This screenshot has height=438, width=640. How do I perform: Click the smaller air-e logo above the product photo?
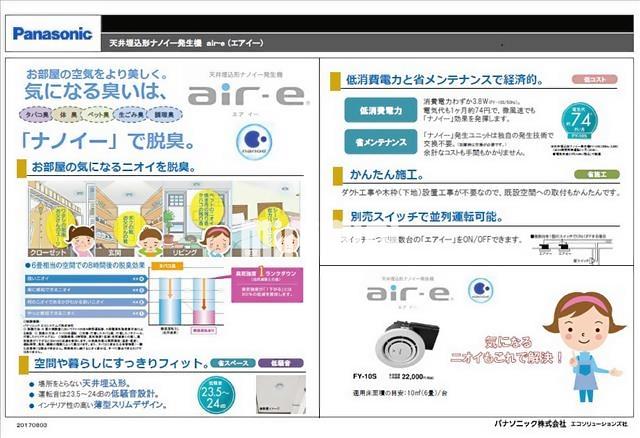point(409,293)
